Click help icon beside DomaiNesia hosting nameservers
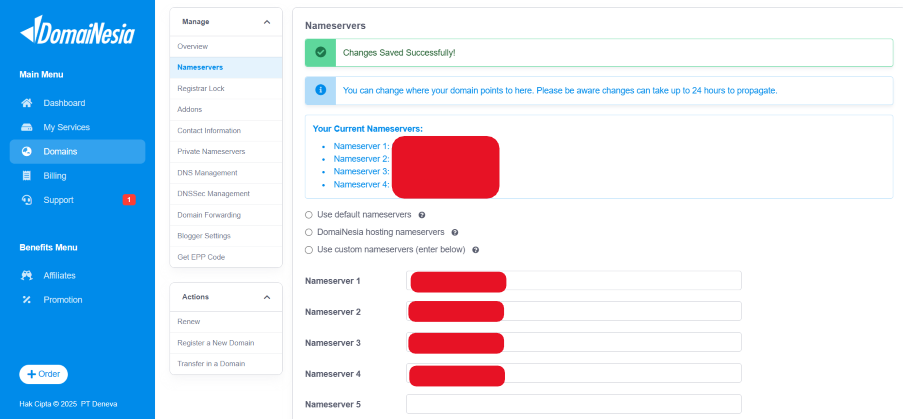Screen dimensions: 903x419 (455, 232)
